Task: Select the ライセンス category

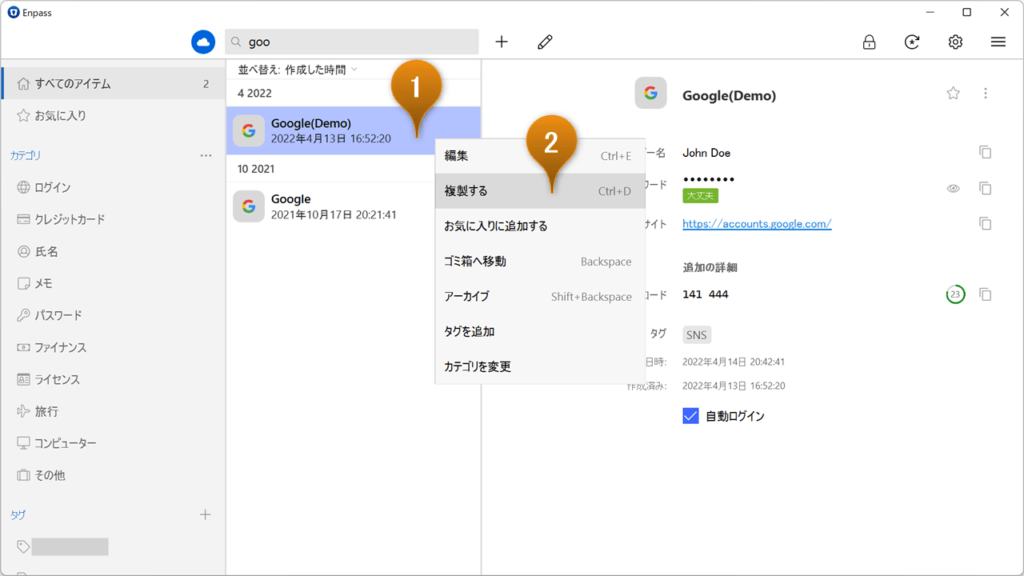Action: (113, 379)
